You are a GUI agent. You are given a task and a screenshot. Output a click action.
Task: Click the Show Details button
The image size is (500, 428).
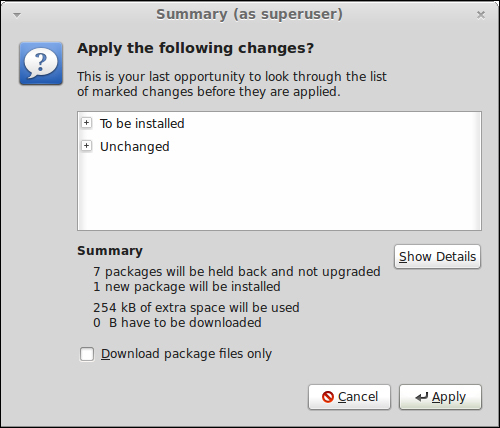pos(437,257)
